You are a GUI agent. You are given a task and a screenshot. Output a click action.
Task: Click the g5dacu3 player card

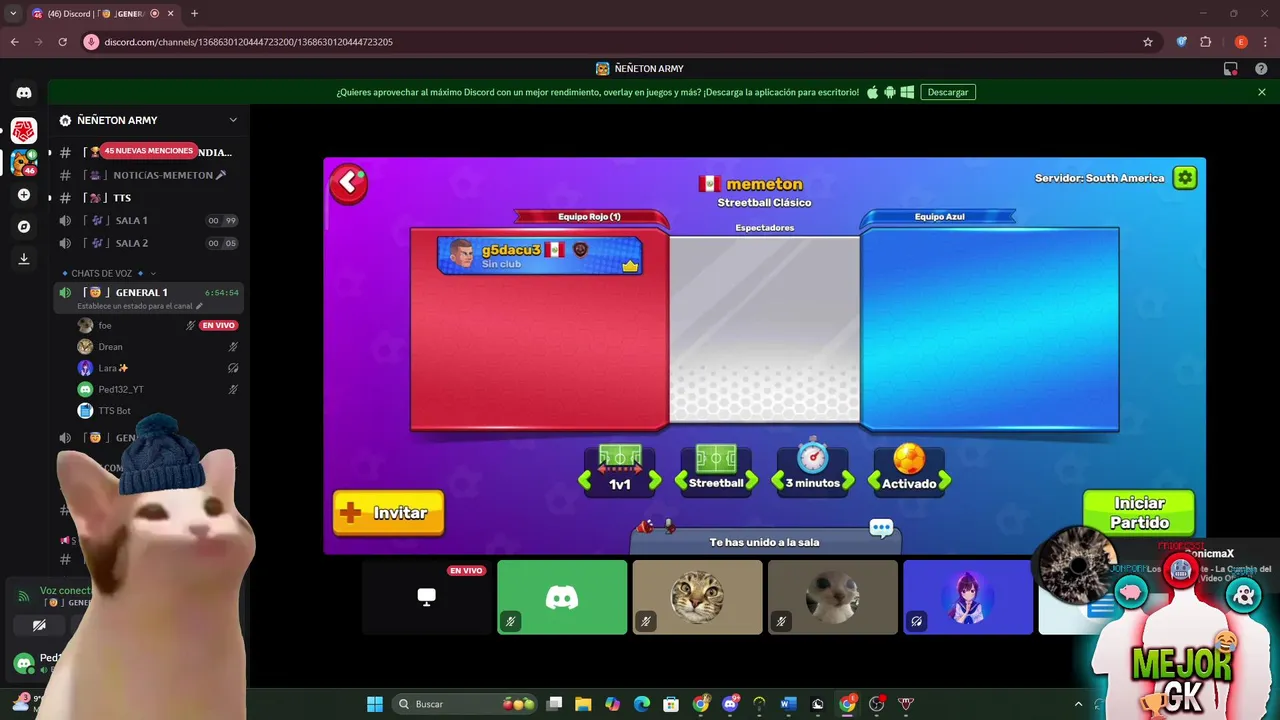click(539, 256)
